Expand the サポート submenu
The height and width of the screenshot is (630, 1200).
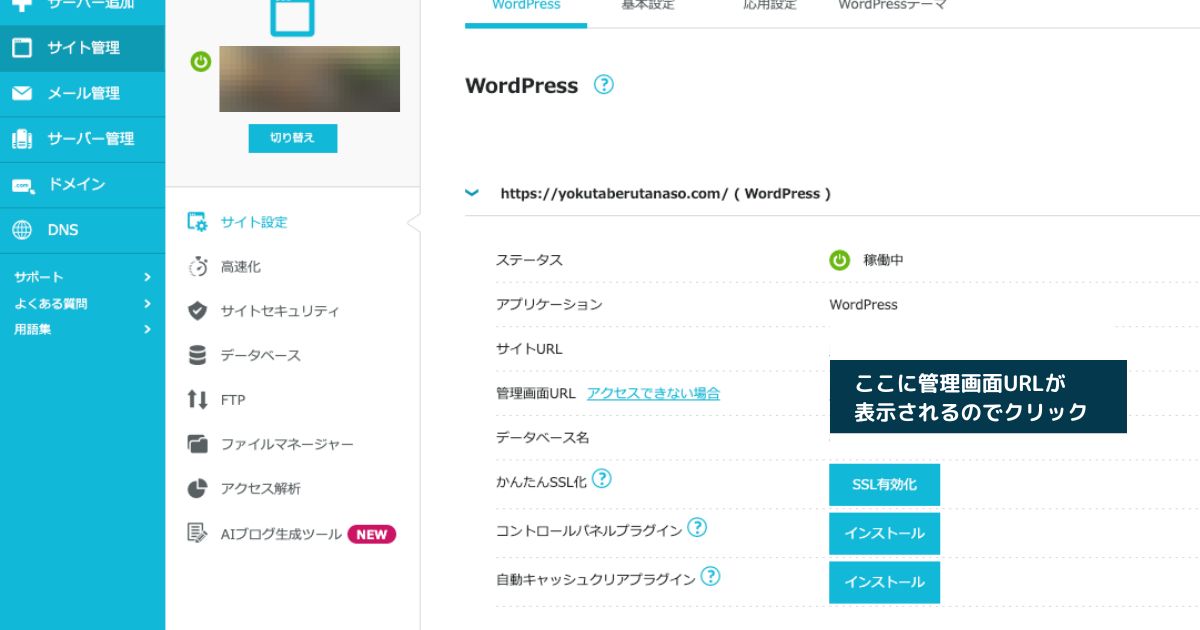(82, 277)
